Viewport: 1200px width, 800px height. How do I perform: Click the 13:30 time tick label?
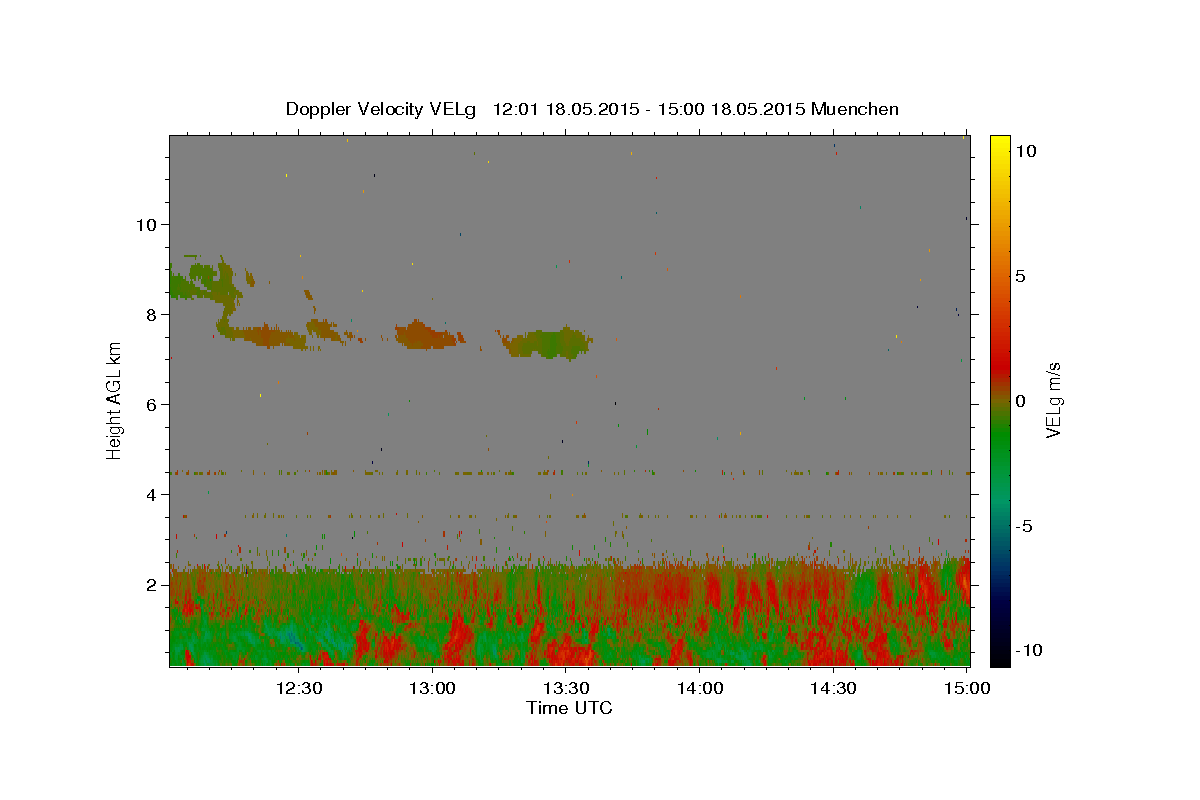pyautogui.click(x=566, y=688)
